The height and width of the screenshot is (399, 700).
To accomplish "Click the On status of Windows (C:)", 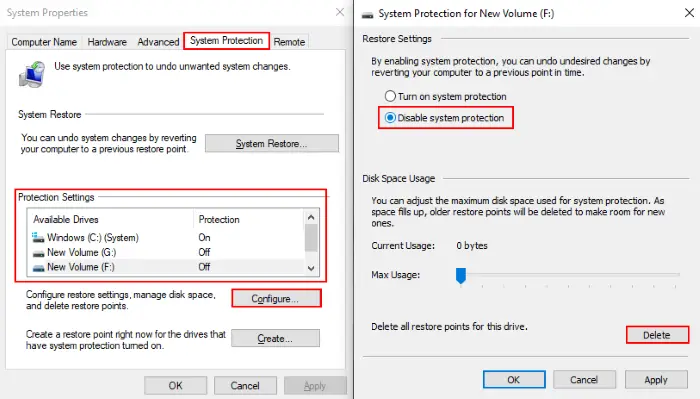I will point(204,237).
